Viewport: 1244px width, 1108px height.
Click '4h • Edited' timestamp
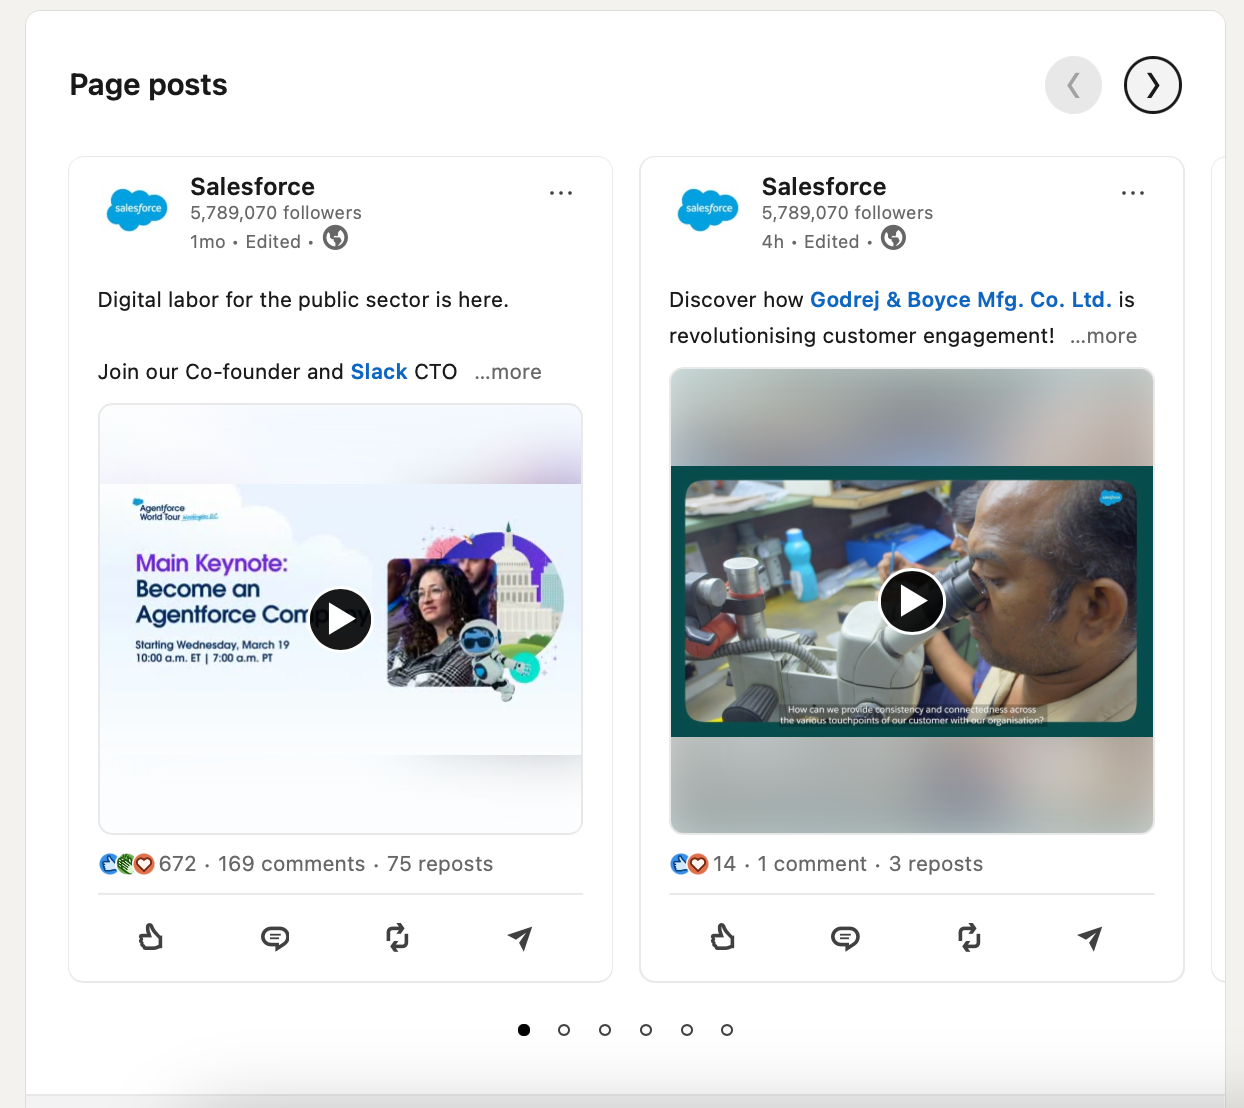(811, 242)
